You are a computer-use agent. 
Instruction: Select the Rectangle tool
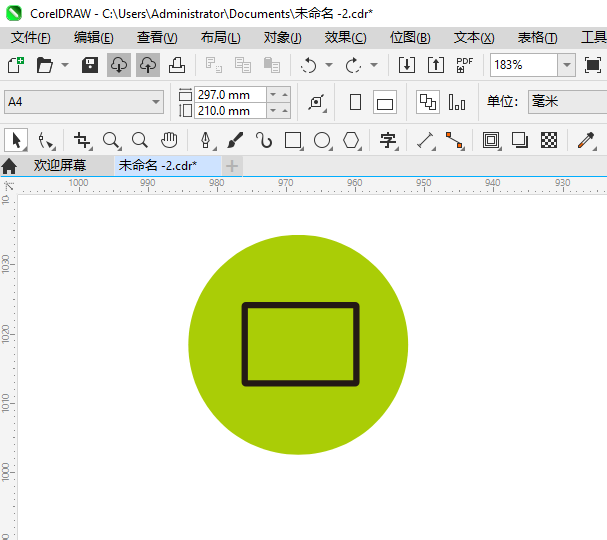[293, 140]
